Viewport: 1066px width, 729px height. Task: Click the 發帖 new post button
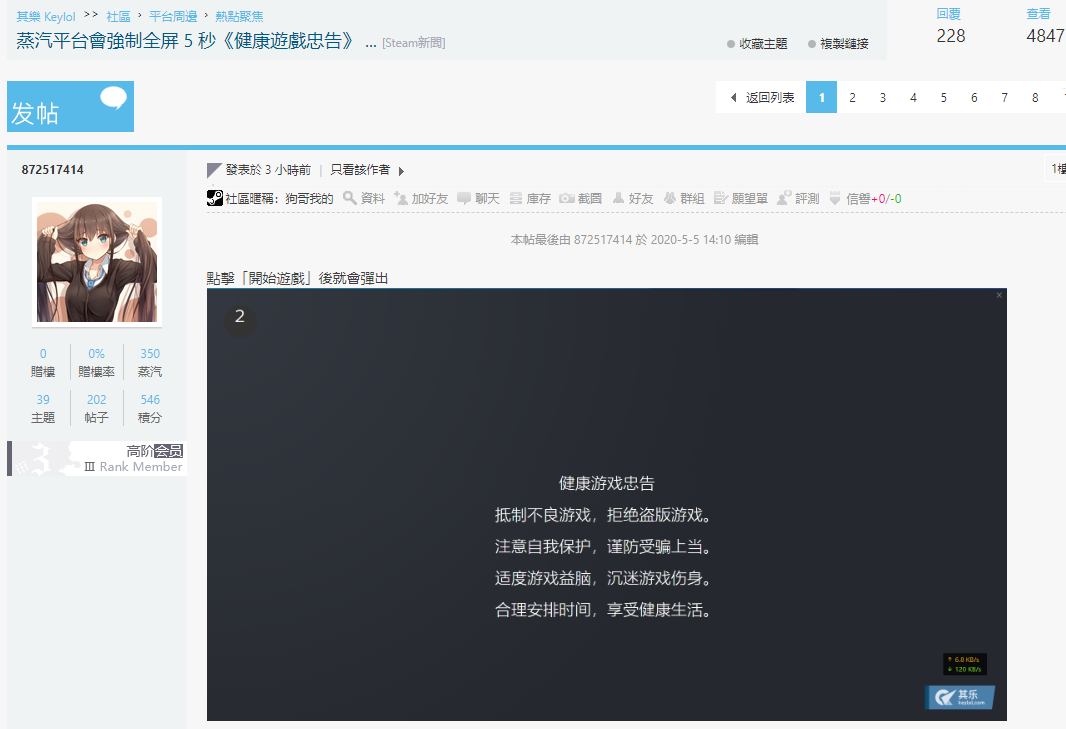coord(70,107)
